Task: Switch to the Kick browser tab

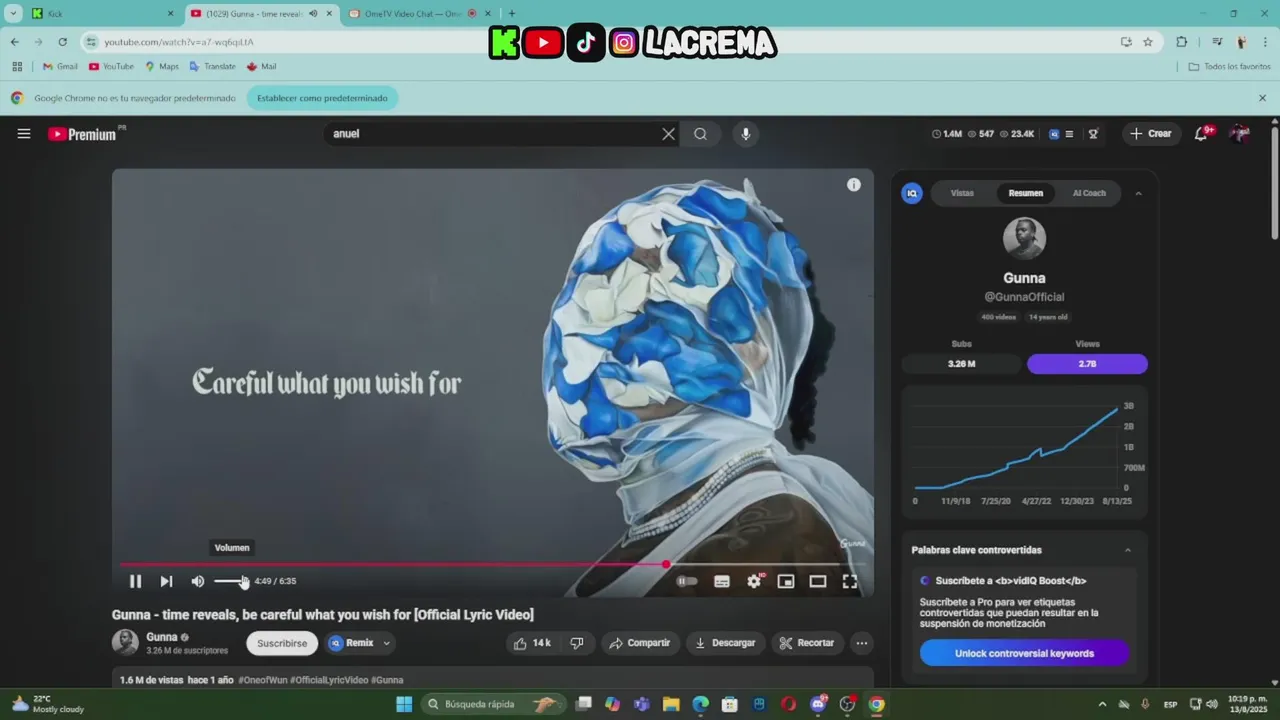Action: point(100,14)
